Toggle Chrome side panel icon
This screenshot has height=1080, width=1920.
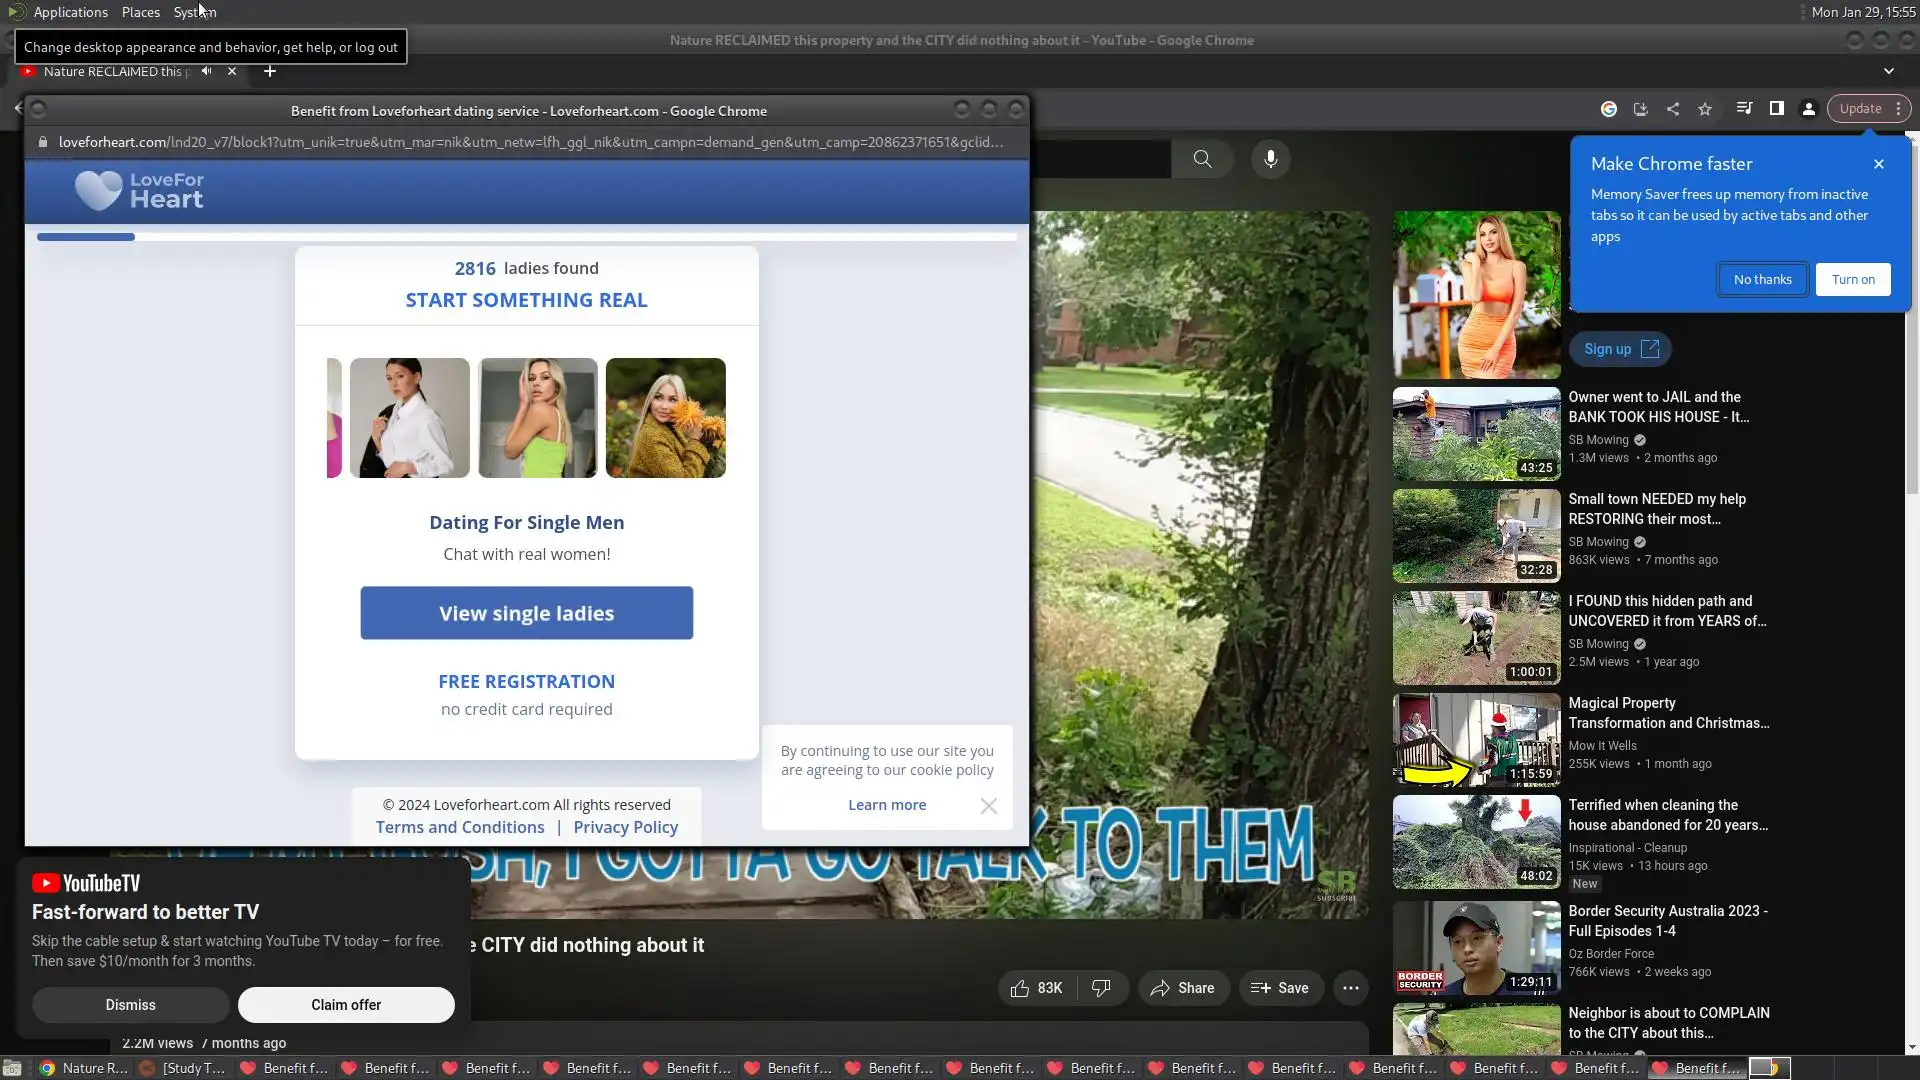[1777, 109]
